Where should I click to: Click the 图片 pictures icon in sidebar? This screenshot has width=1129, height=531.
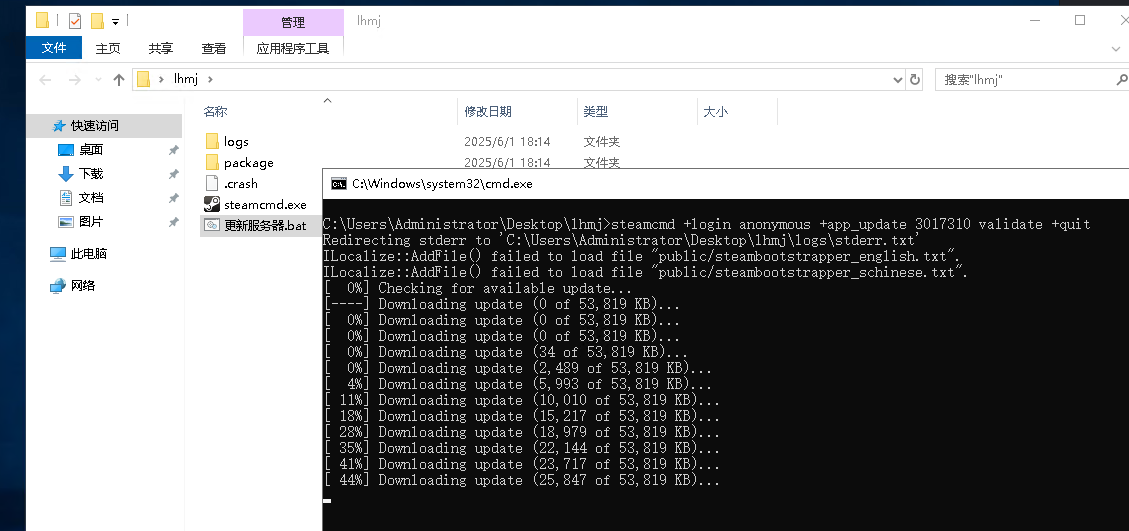(66, 221)
